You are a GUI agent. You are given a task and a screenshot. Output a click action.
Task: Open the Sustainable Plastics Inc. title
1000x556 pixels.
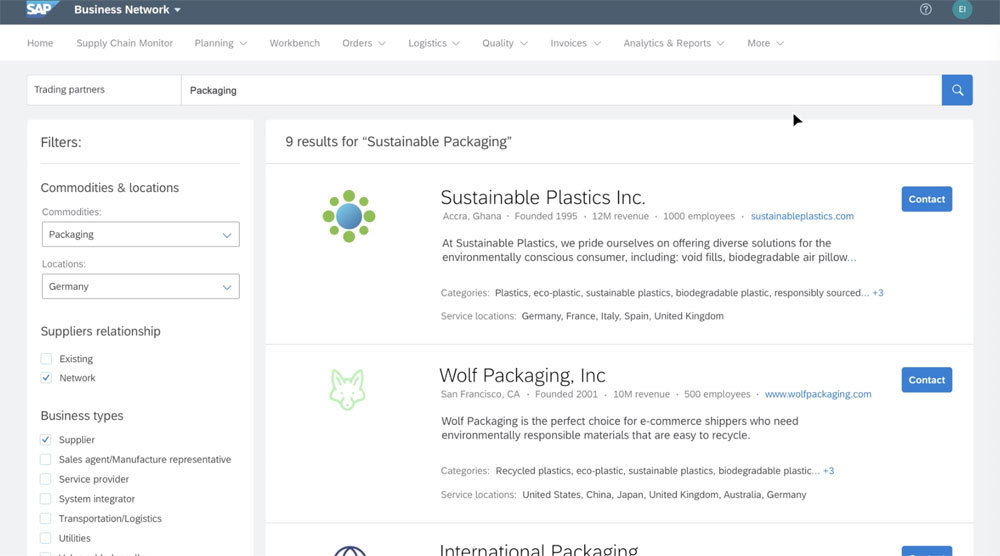[x=543, y=197]
